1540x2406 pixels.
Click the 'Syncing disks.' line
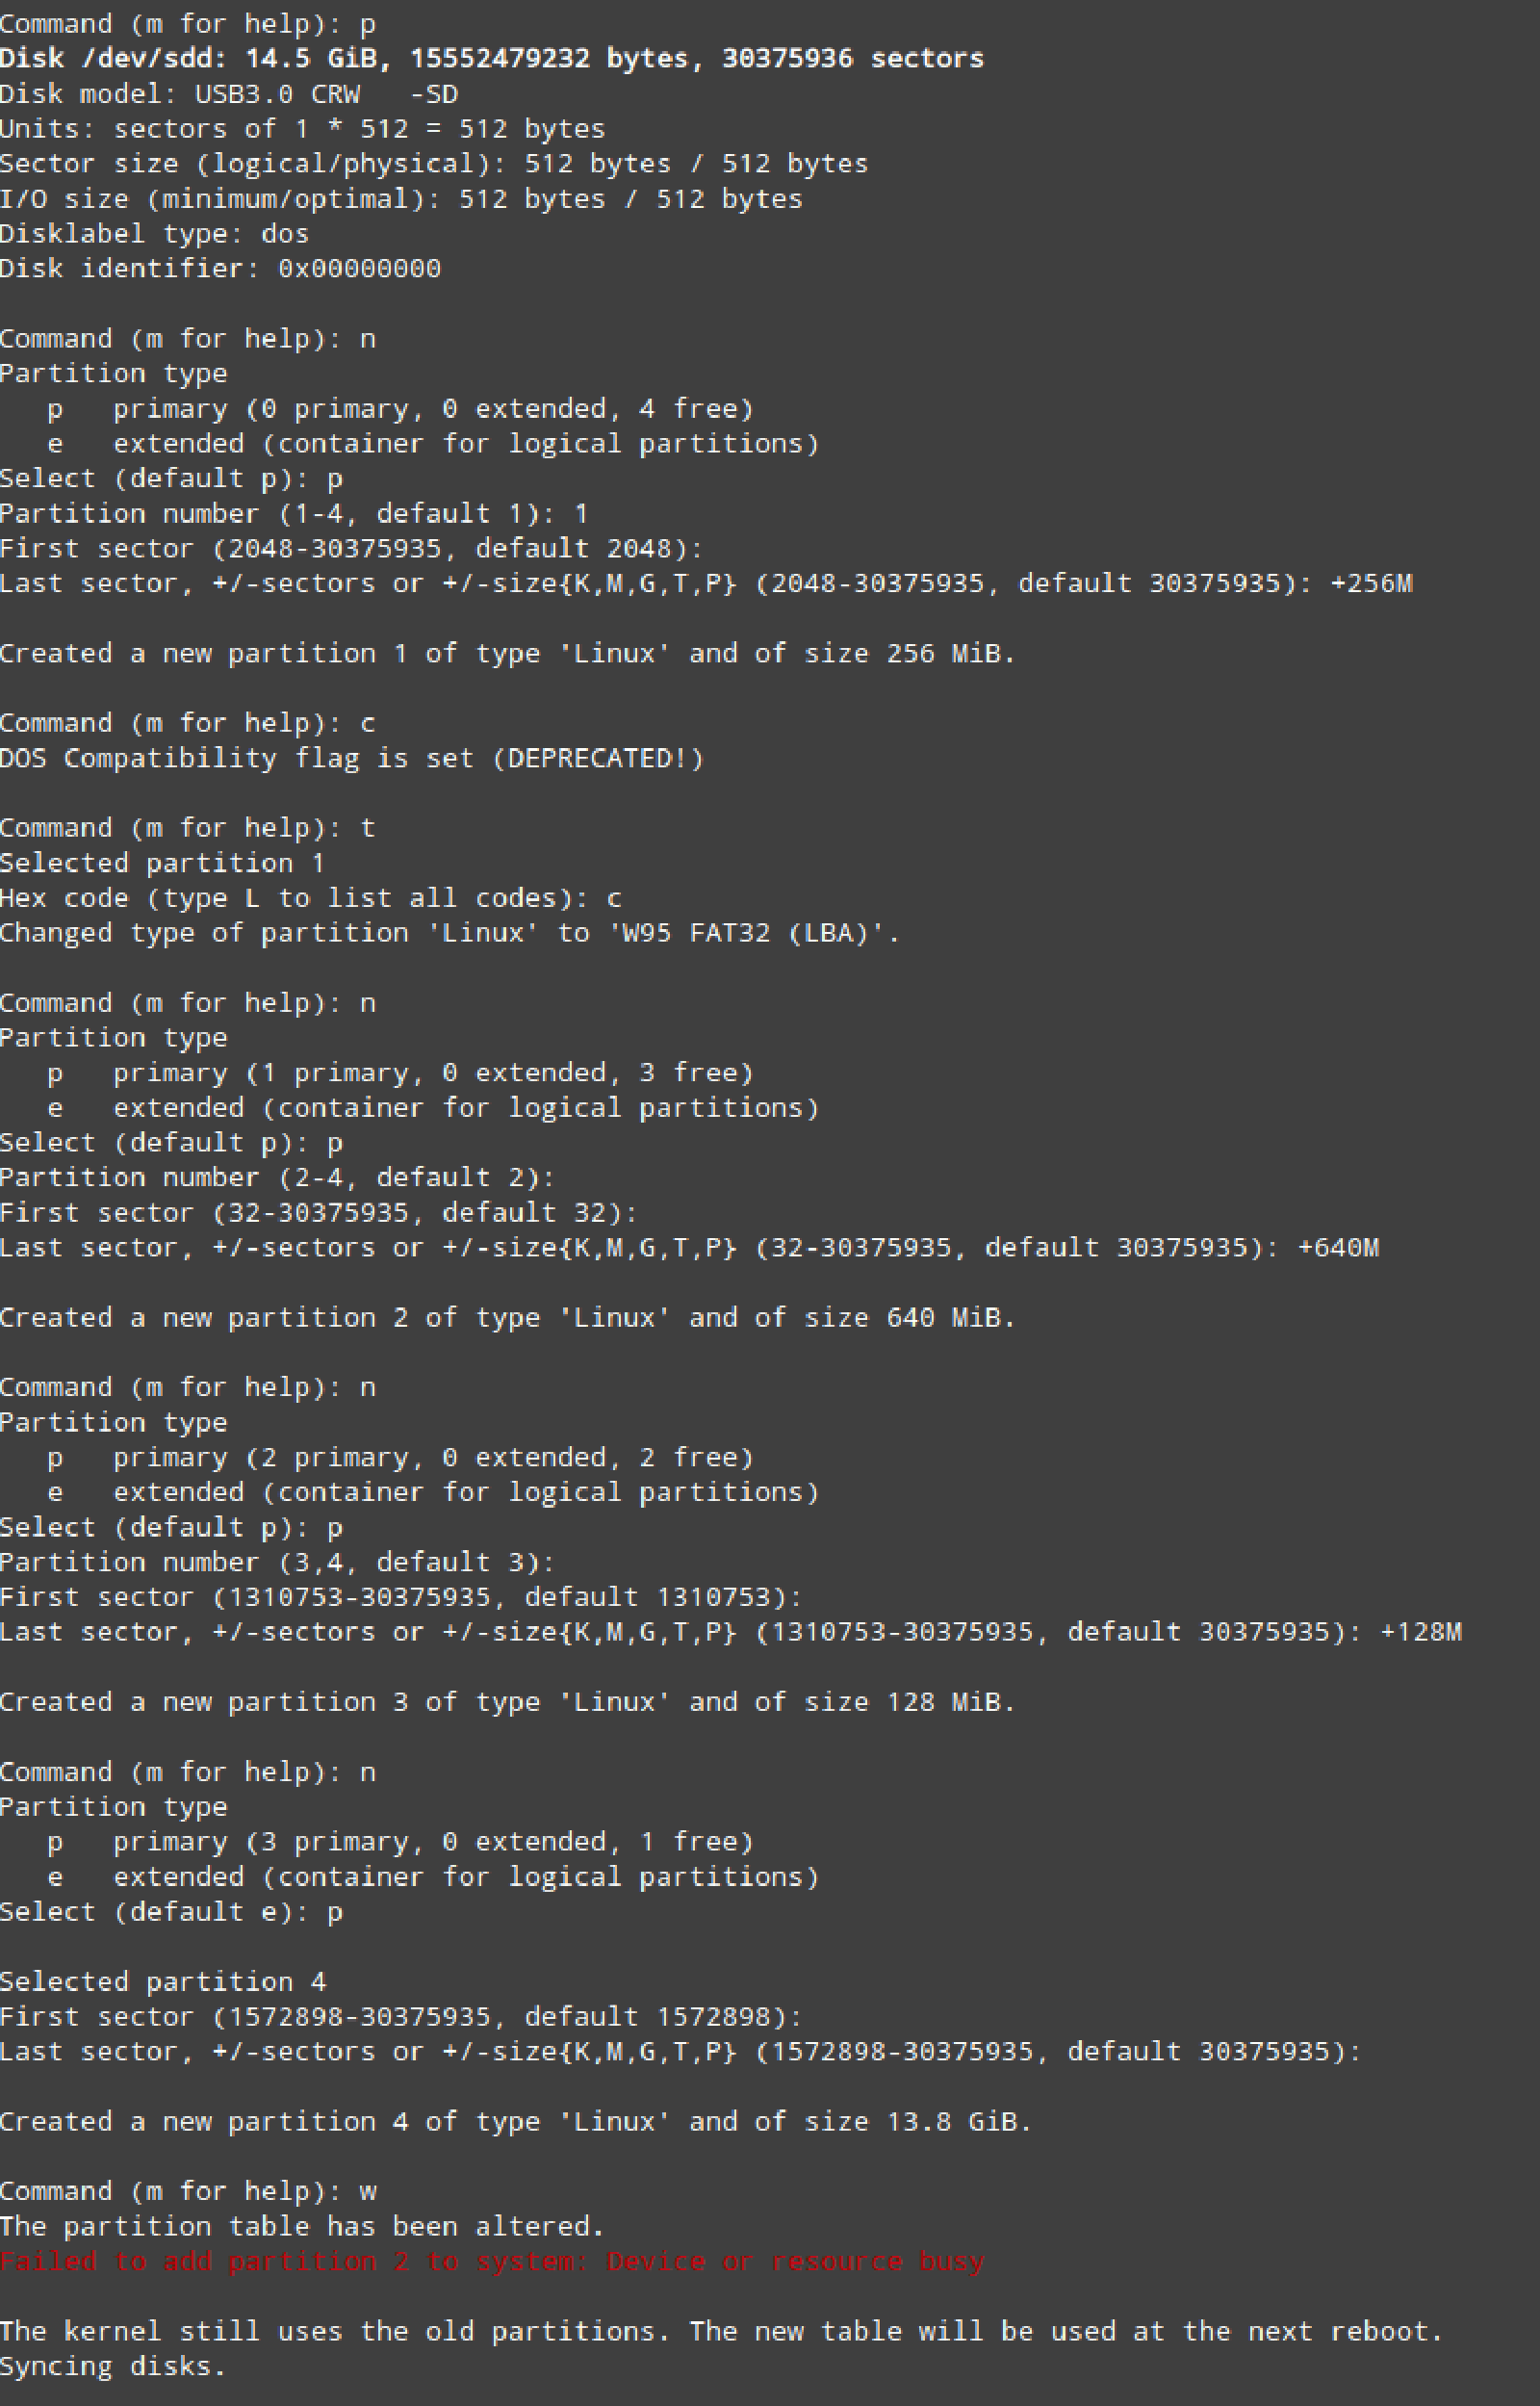113,2366
